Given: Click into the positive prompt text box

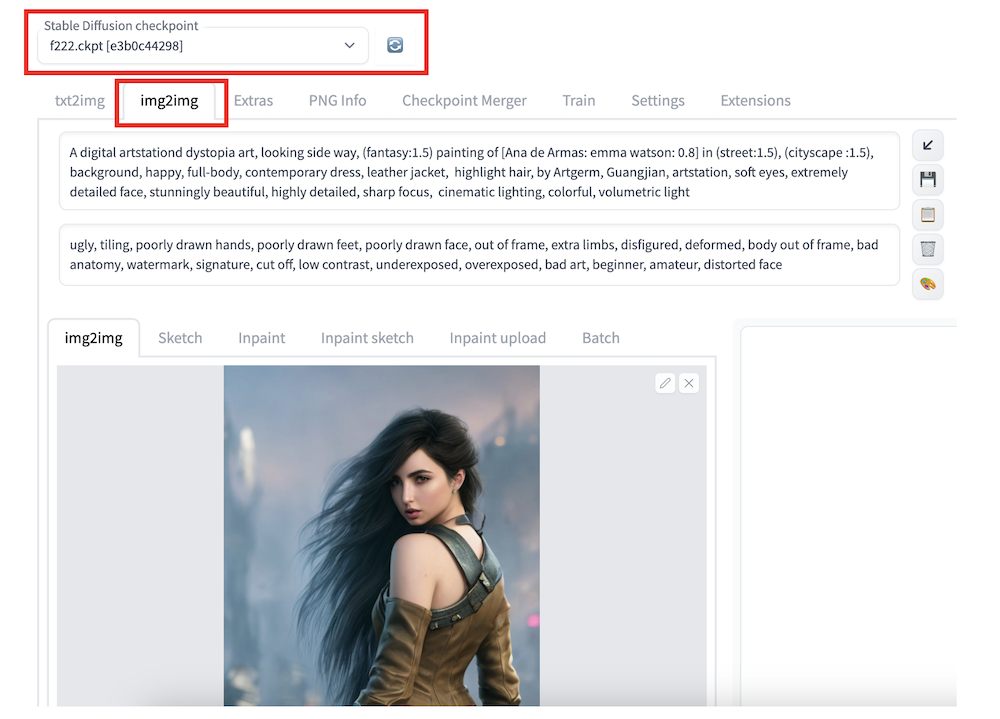Looking at the screenshot, I should (x=479, y=171).
